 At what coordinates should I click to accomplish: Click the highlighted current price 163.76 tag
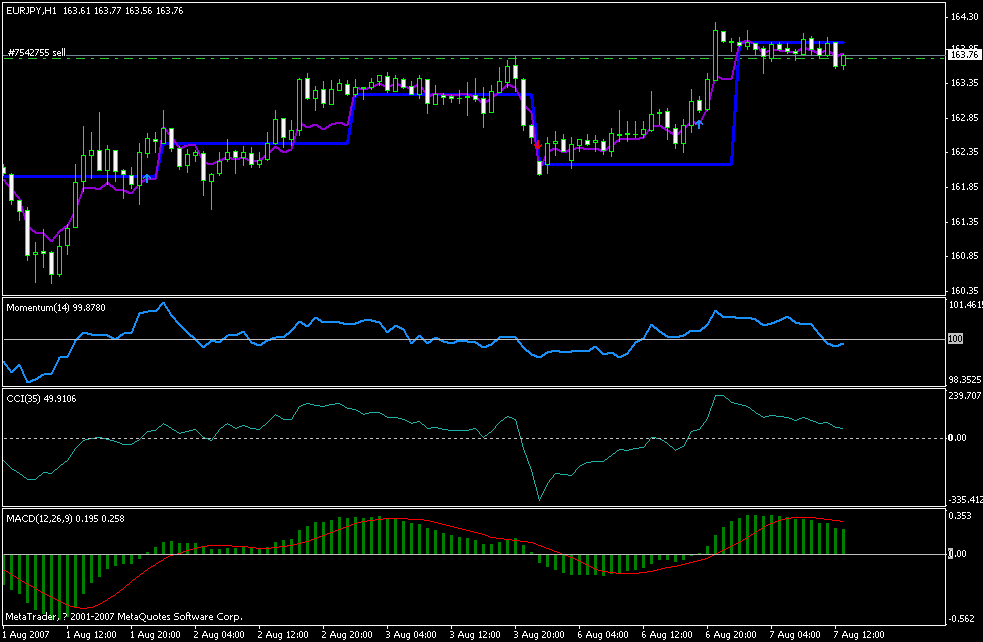[x=963, y=55]
